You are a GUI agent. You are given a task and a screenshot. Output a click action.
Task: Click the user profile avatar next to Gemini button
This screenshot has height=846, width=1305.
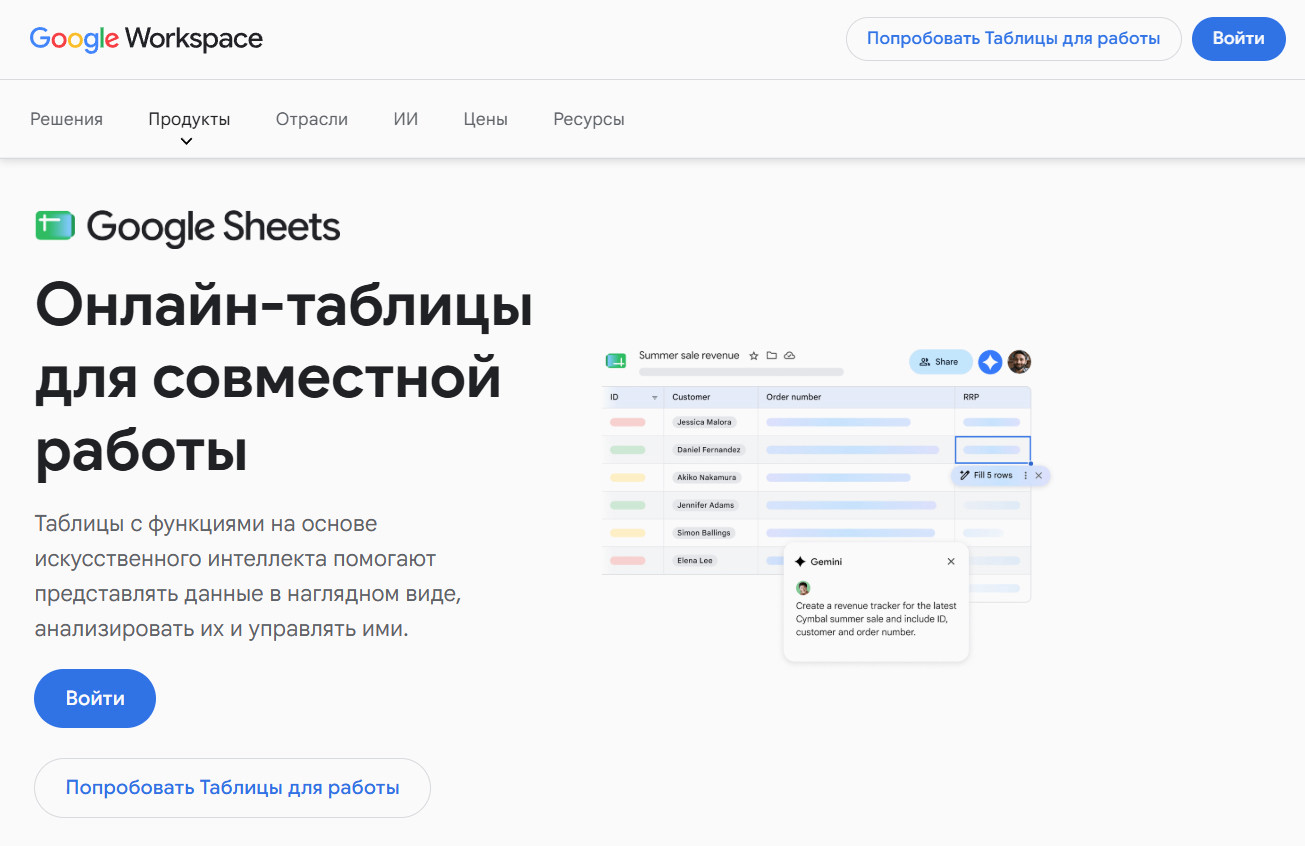click(x=1019, y=362)
